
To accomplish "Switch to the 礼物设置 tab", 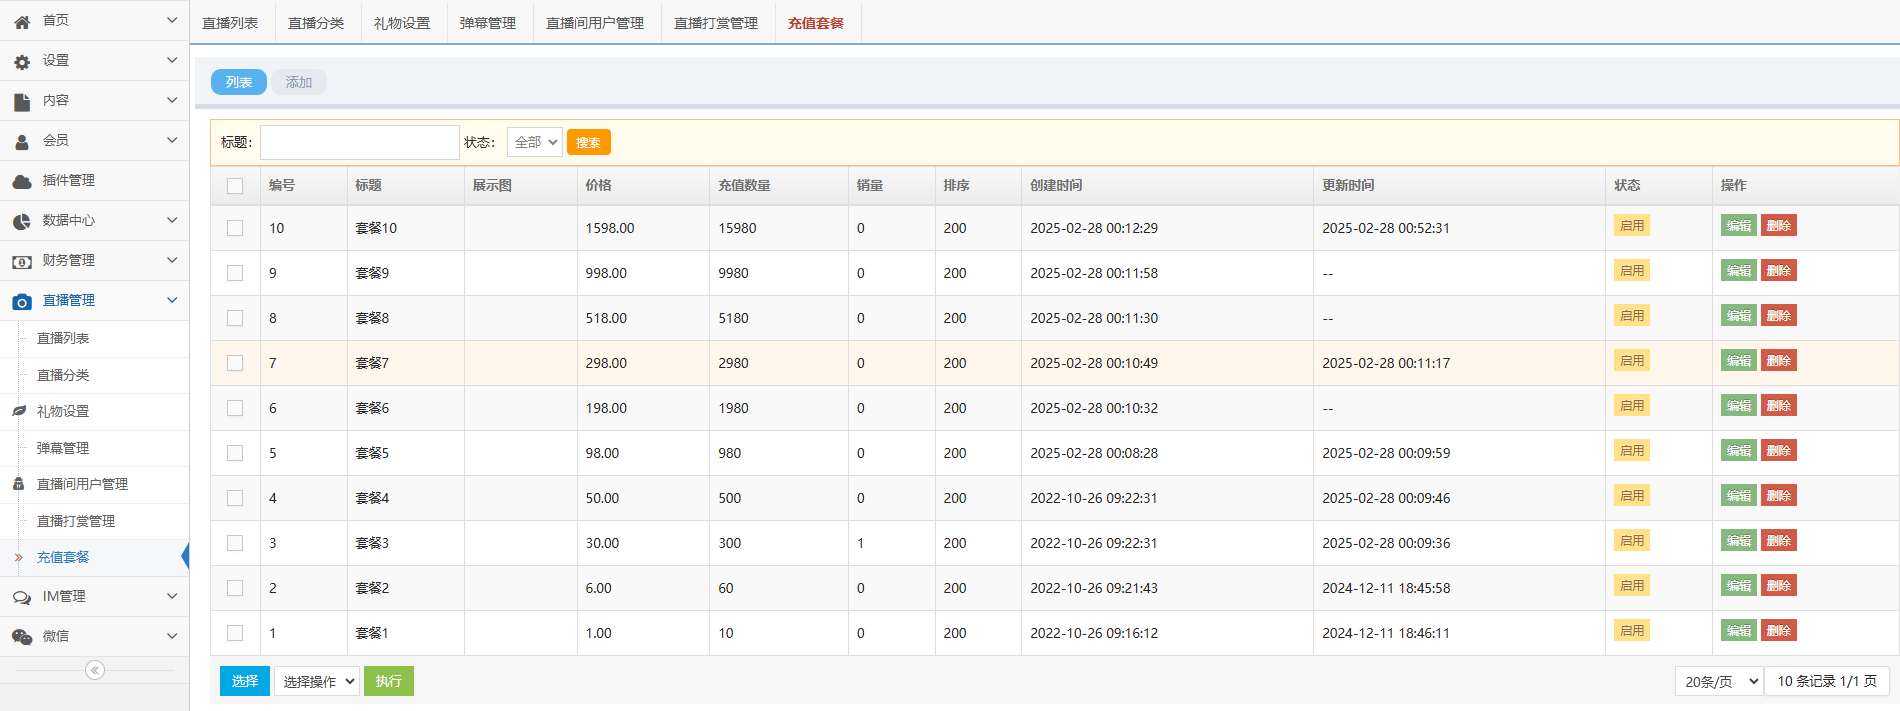I will (402, 23).
